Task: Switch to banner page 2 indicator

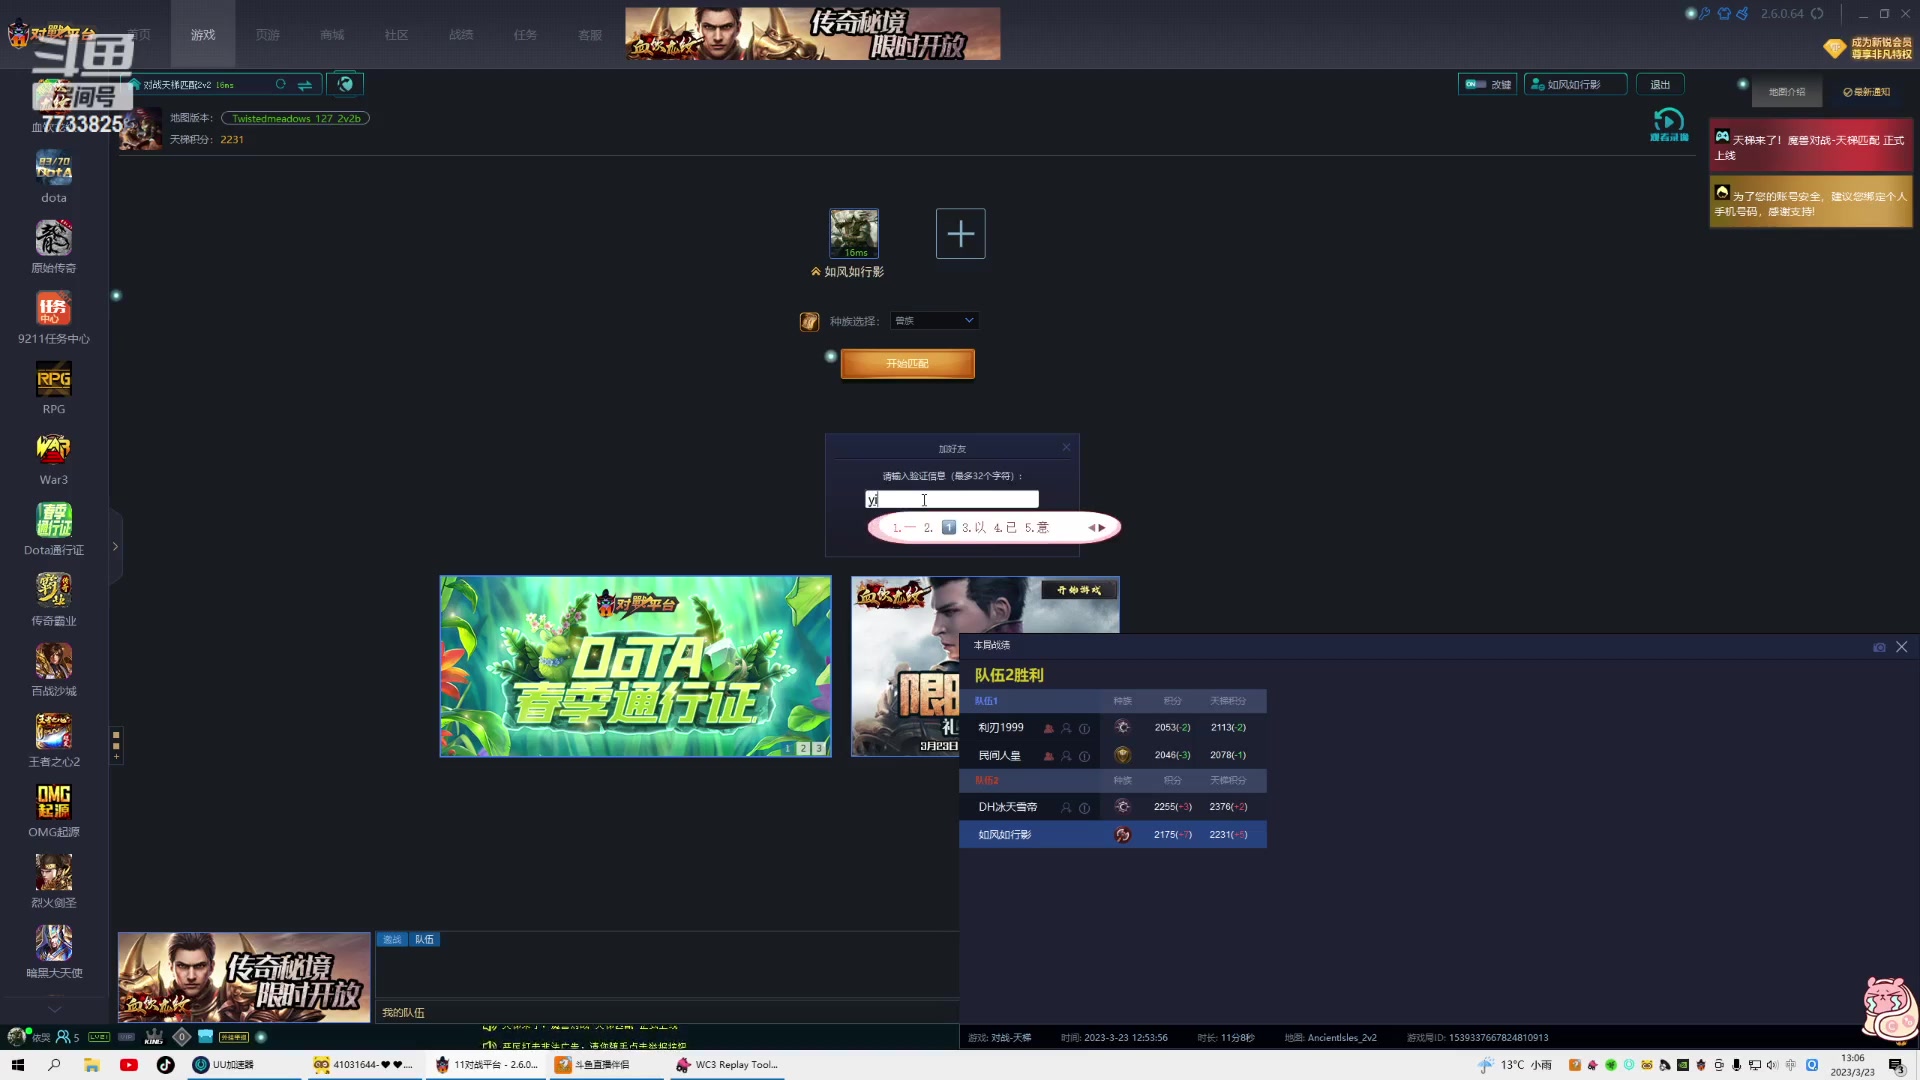Action: coord(802,748)
